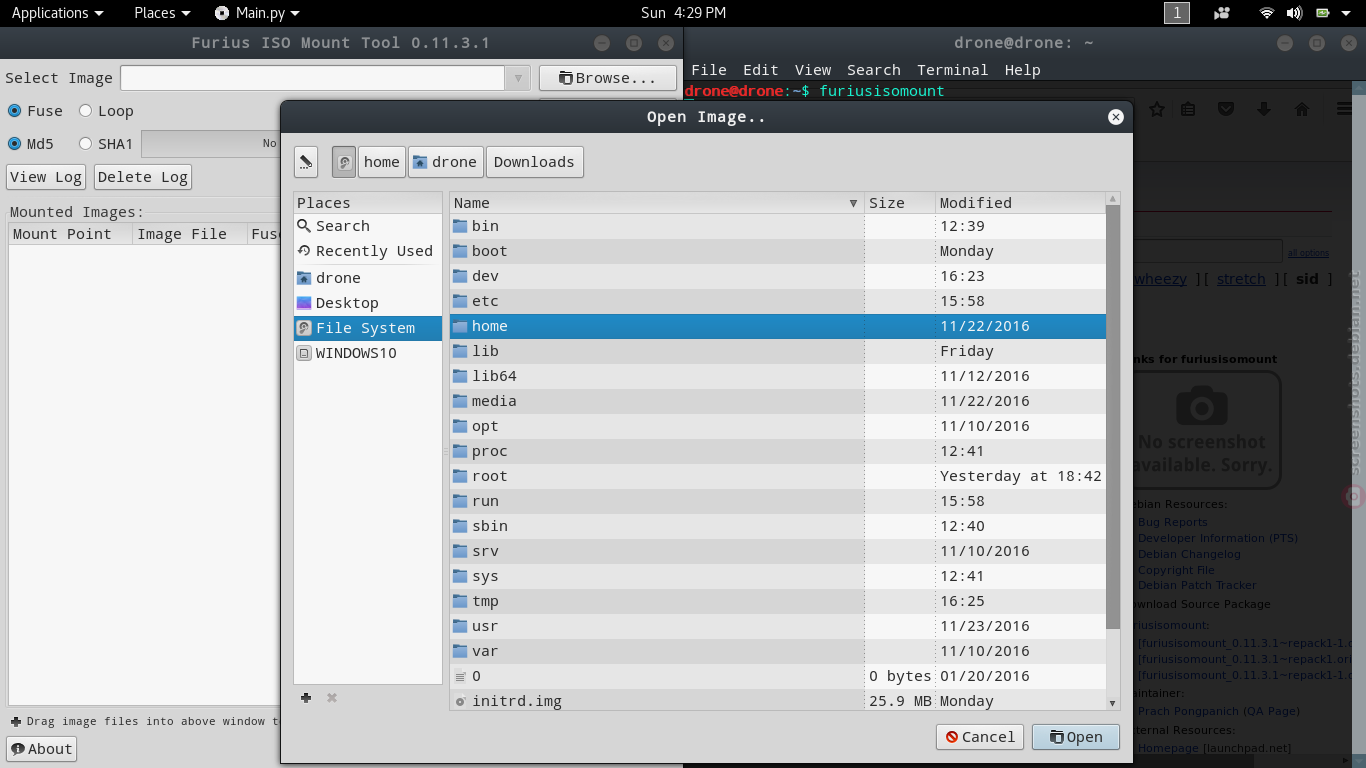Screen dimensions: 1366x768
Task: Click the drive icon beside WINDOWS10
Action: (304, 353)
